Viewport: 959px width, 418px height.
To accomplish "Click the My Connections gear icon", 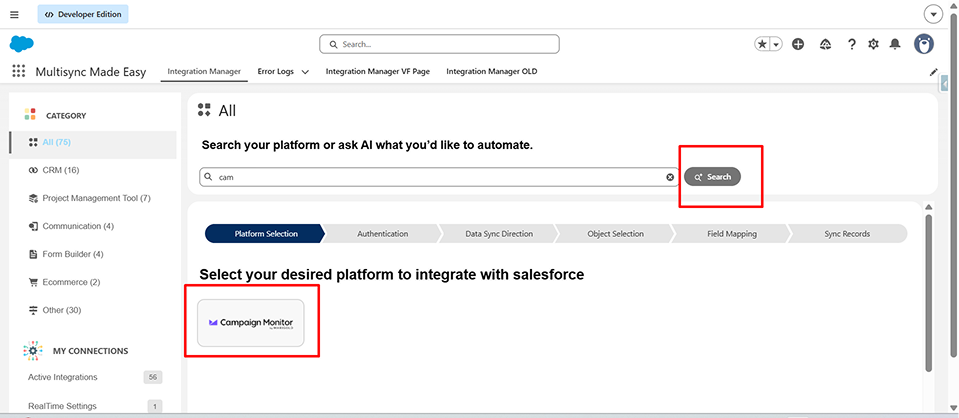I will tap(33, 351).
